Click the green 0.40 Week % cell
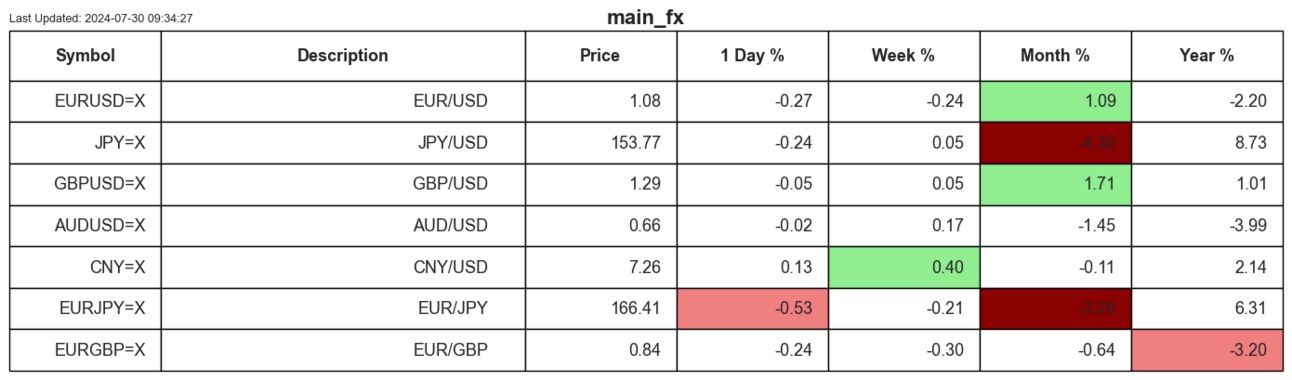Viewport: 1292px width, 380px height. click(x=904, y=267)
